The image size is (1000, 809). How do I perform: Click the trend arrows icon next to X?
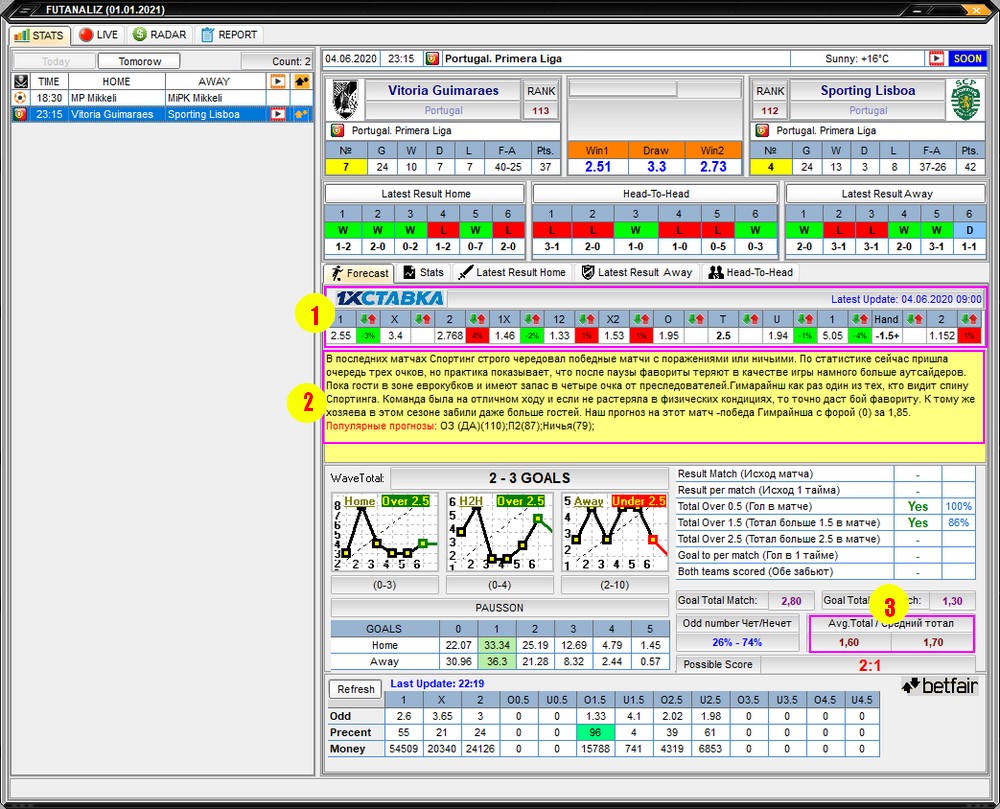(423, 319)
